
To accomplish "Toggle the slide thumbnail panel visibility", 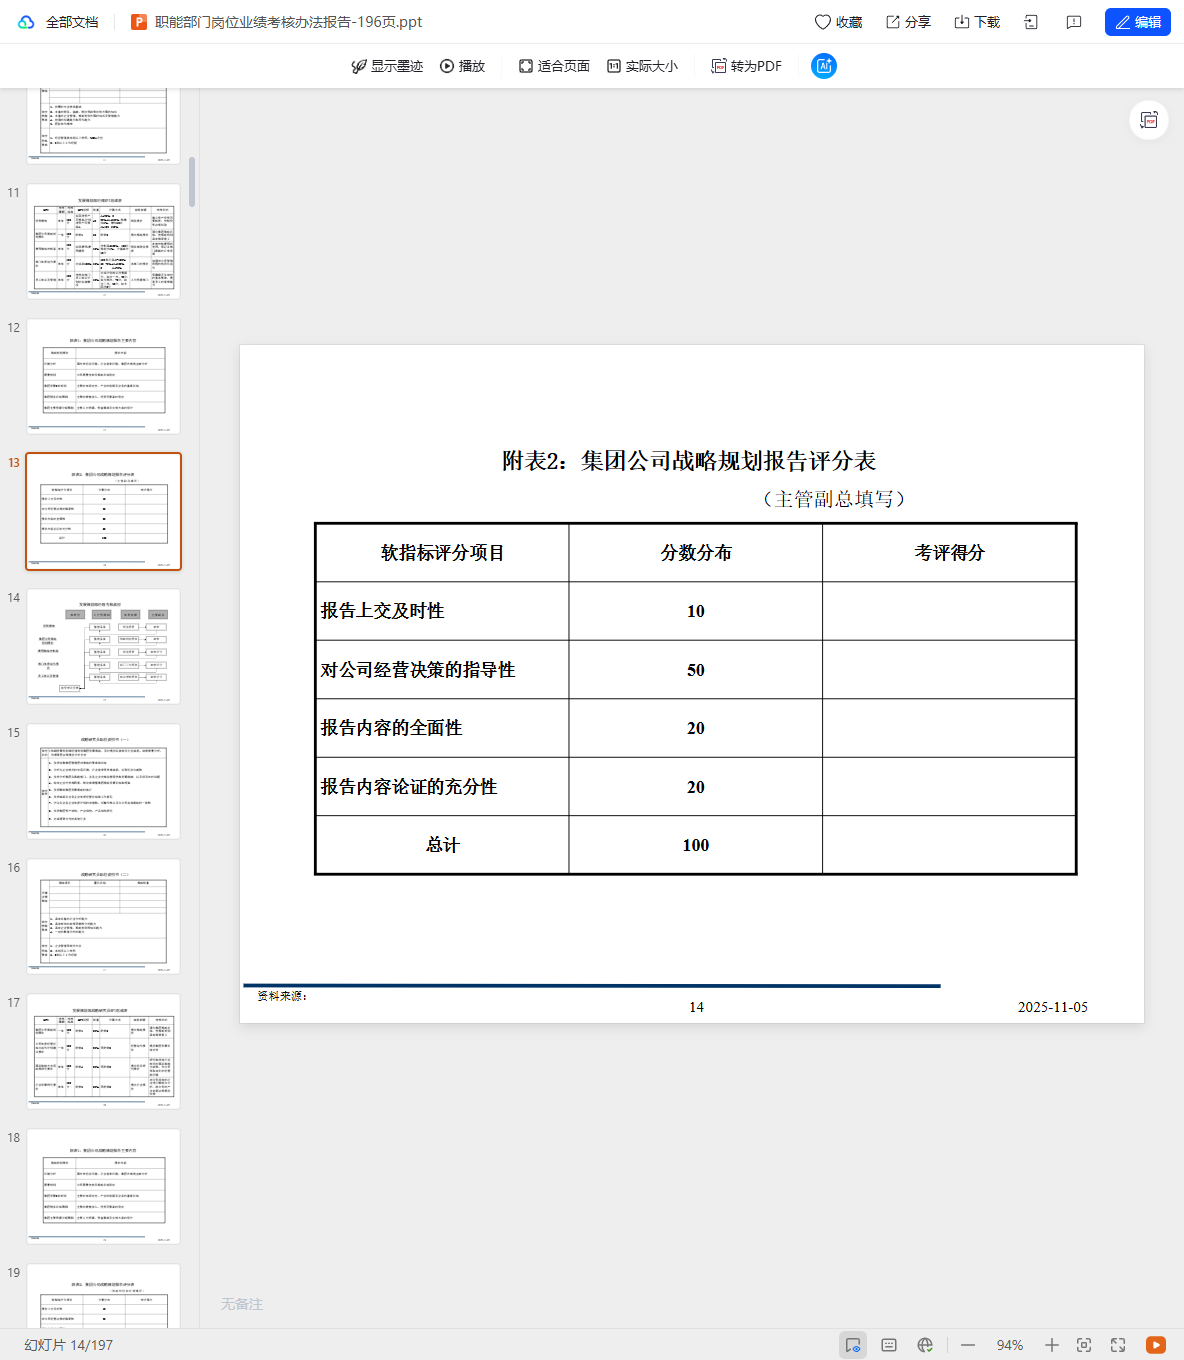I will click(x=852, y=1345).
